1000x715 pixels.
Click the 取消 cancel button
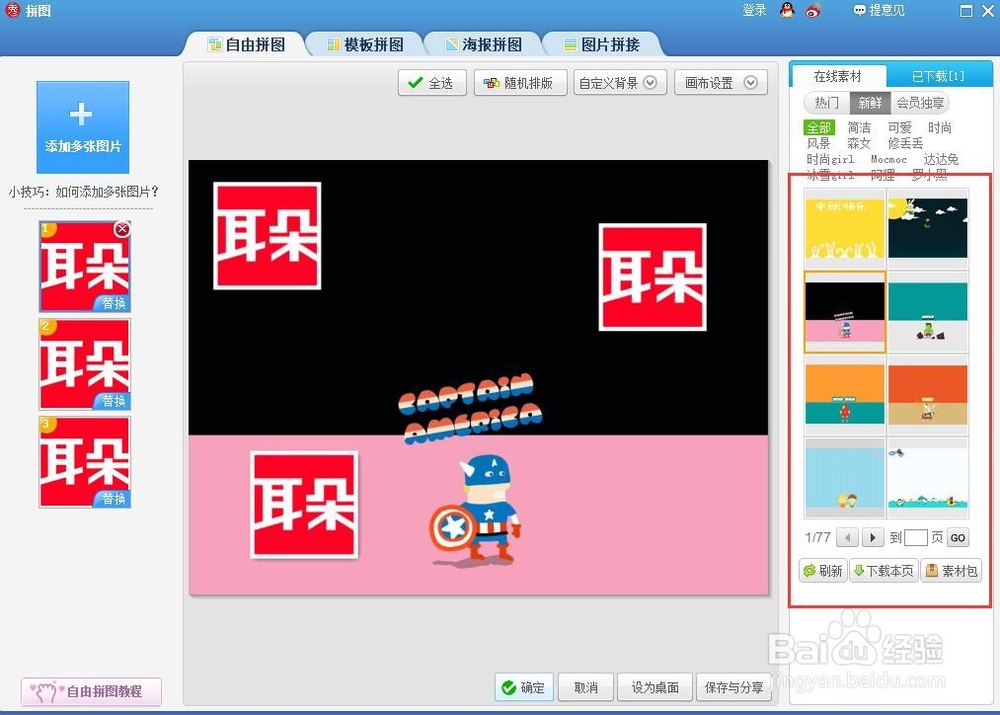585,688
